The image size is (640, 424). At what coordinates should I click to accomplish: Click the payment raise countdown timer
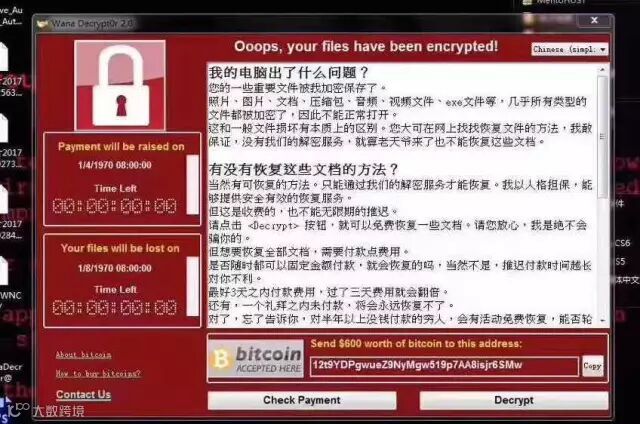tap(115, 206)
